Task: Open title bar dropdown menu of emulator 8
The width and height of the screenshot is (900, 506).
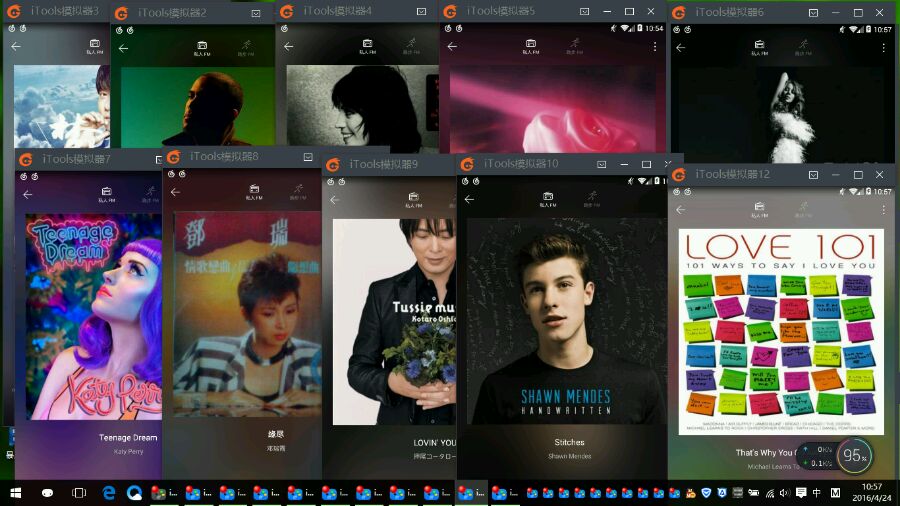Action: tap(308, 157)
